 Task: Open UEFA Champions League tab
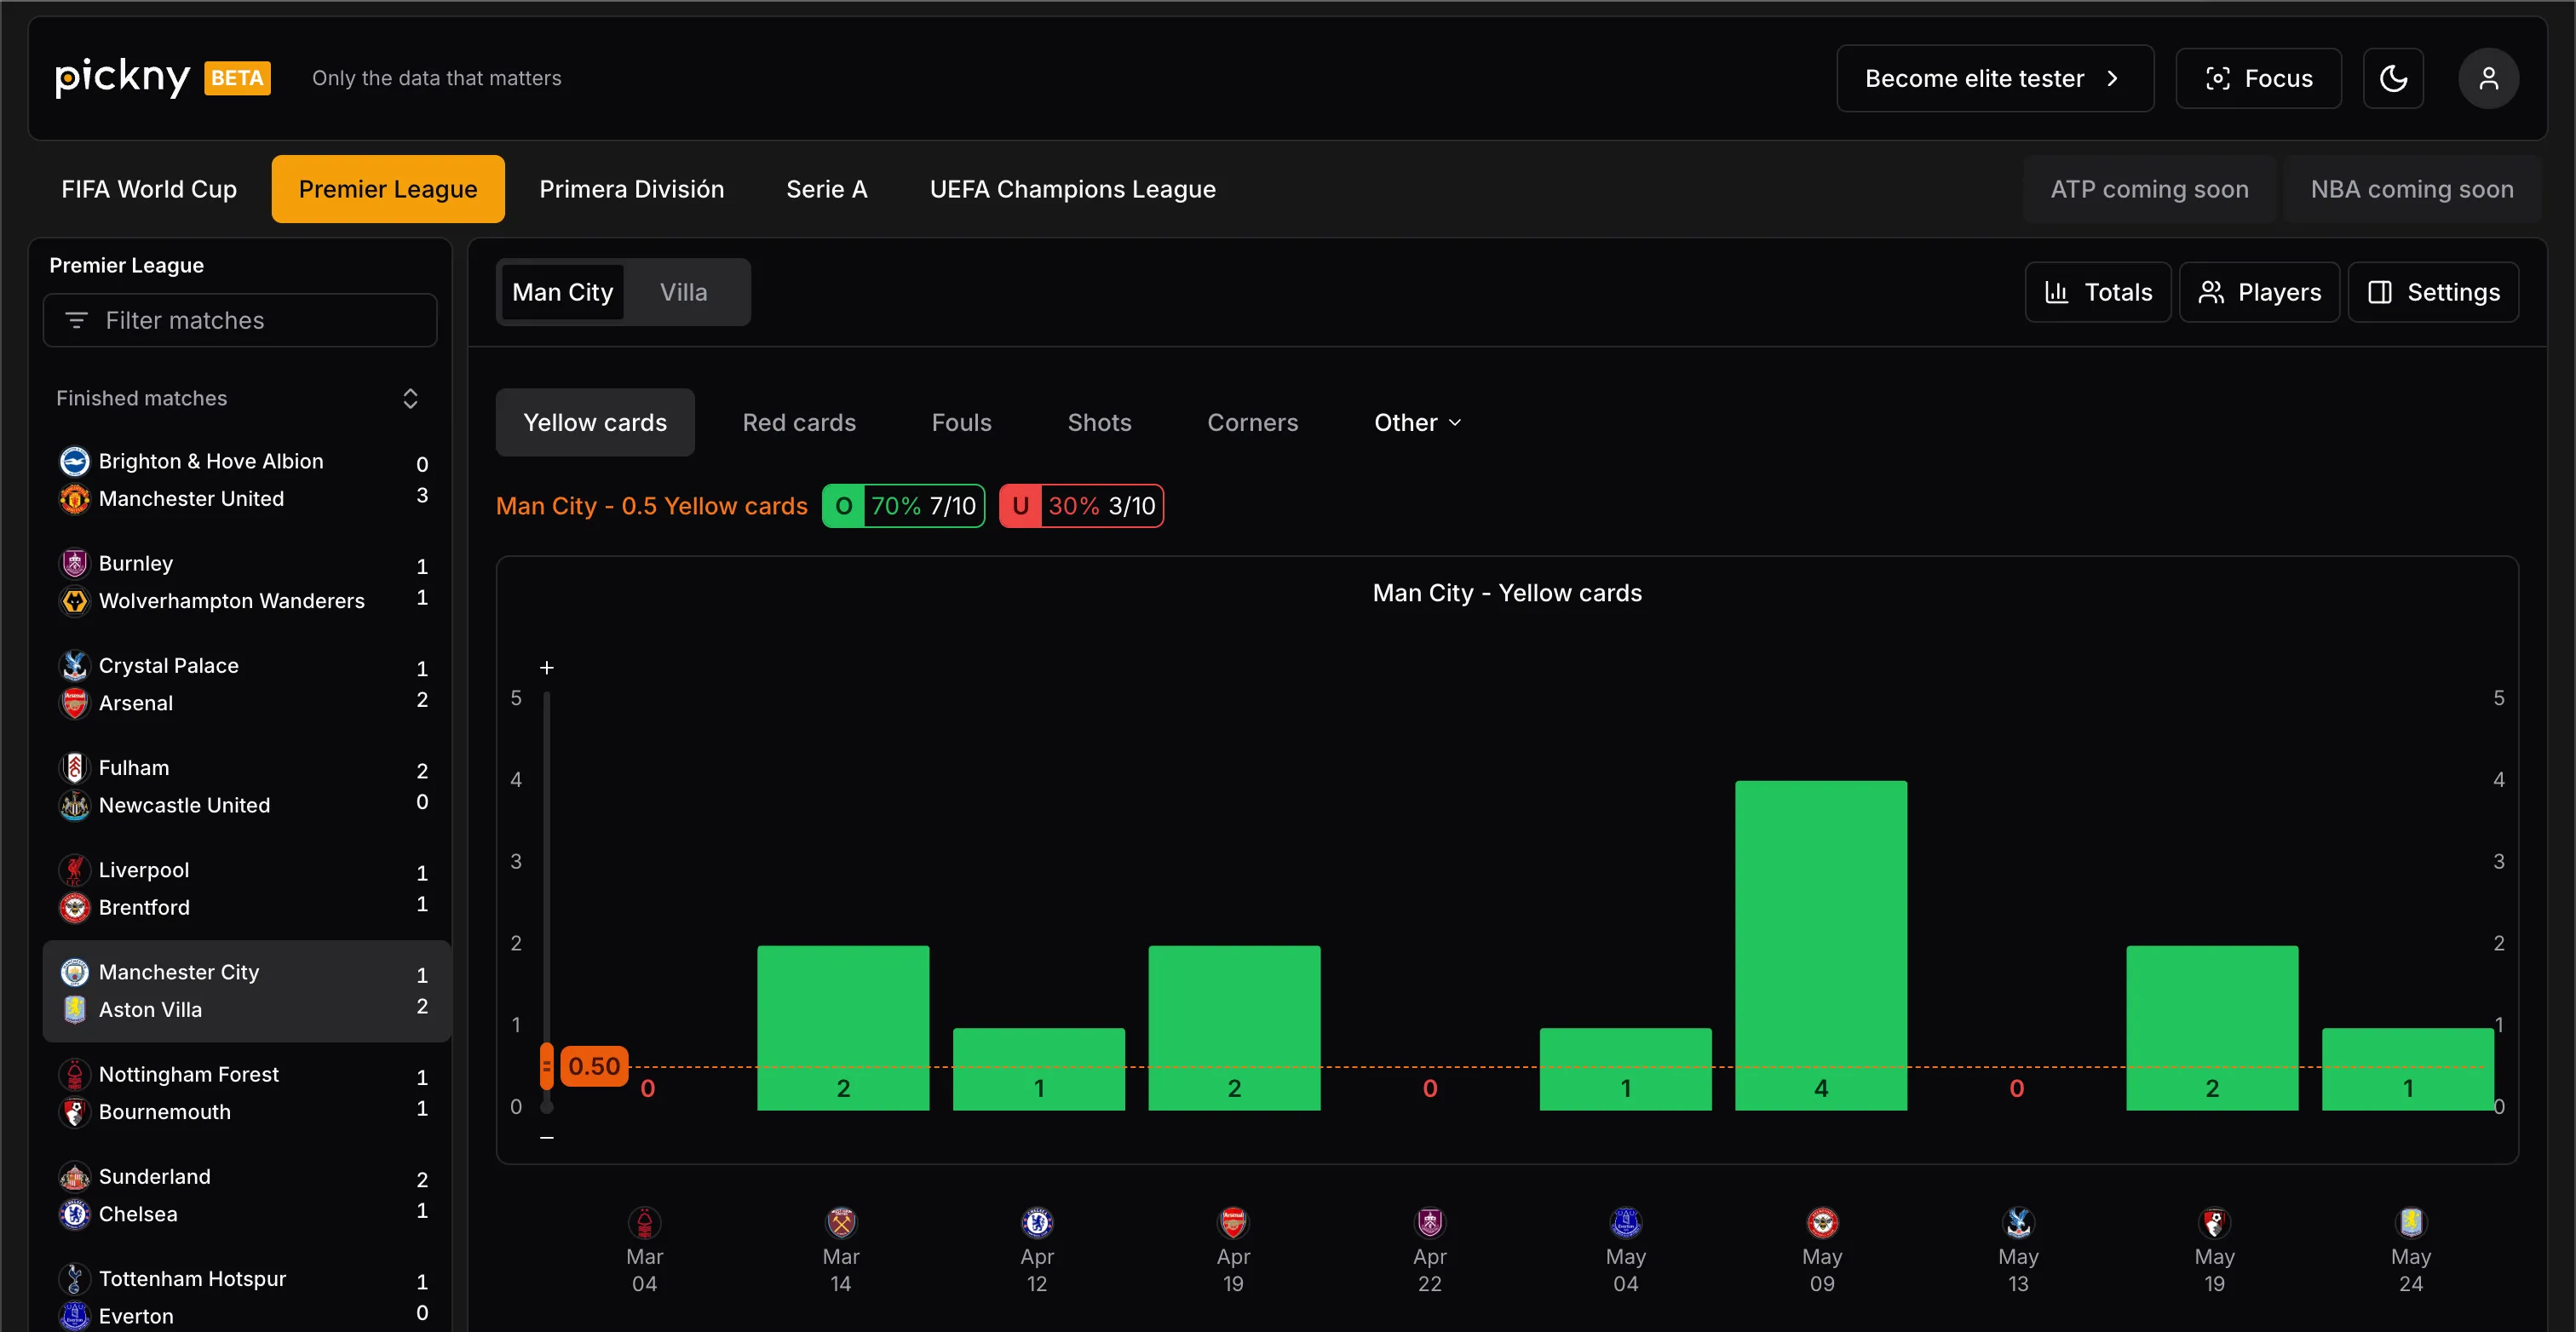[x=1072, y=189]
